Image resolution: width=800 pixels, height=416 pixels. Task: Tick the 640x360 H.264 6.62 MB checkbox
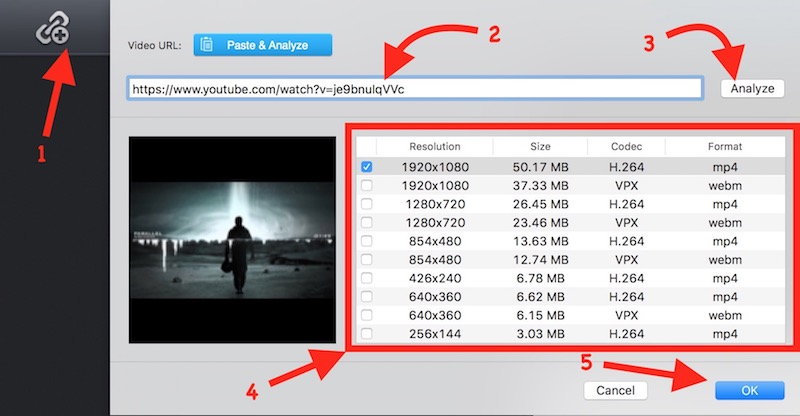point(367,296)
